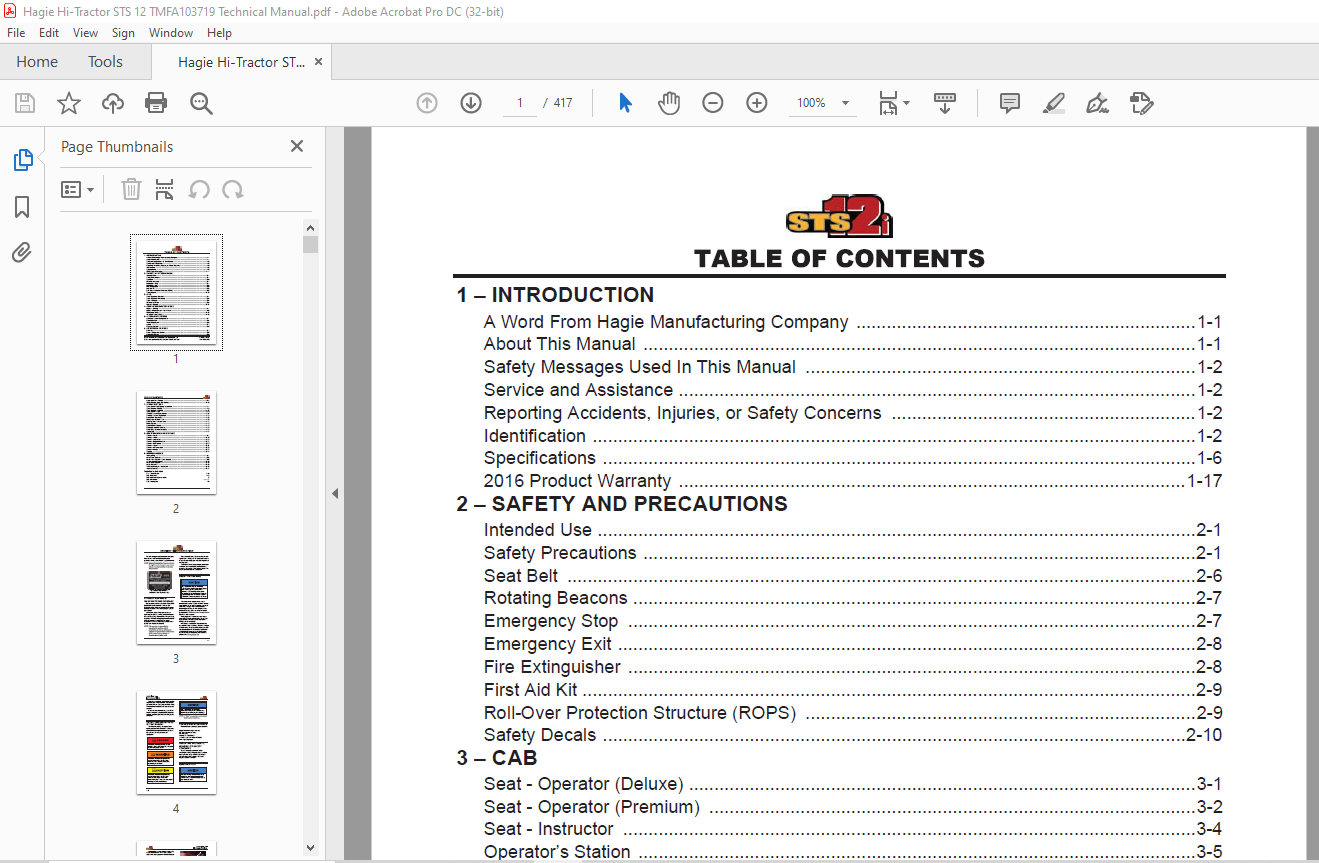
Task: Click the stamp/send for signature icon
Action: pyautogui.click(x=1141, y=103)
